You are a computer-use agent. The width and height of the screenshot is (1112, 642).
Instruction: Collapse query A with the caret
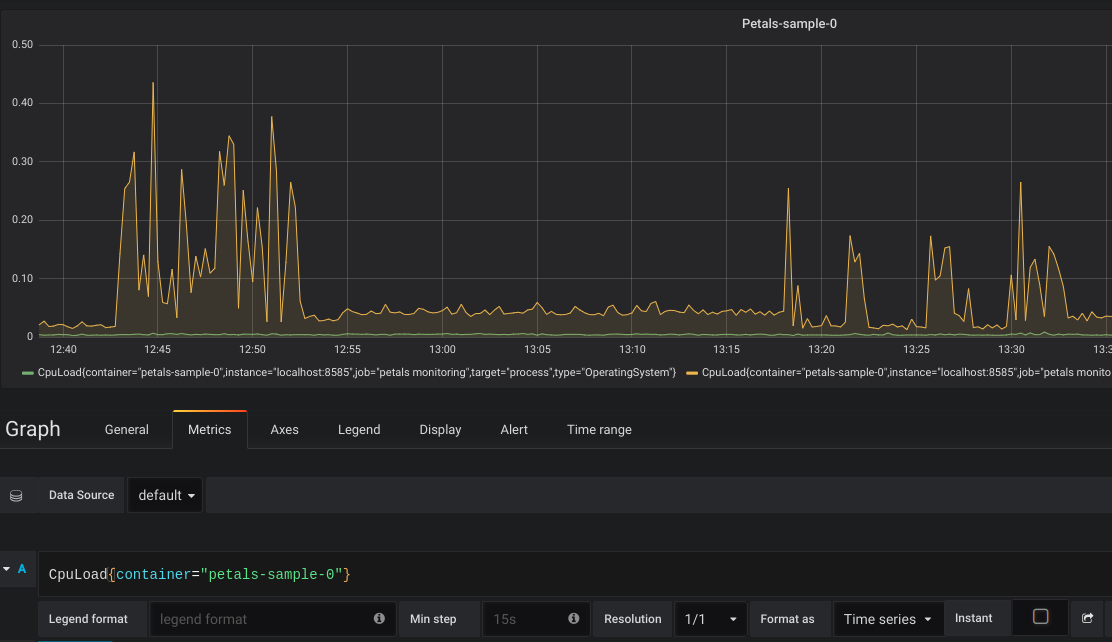(7, 569)
